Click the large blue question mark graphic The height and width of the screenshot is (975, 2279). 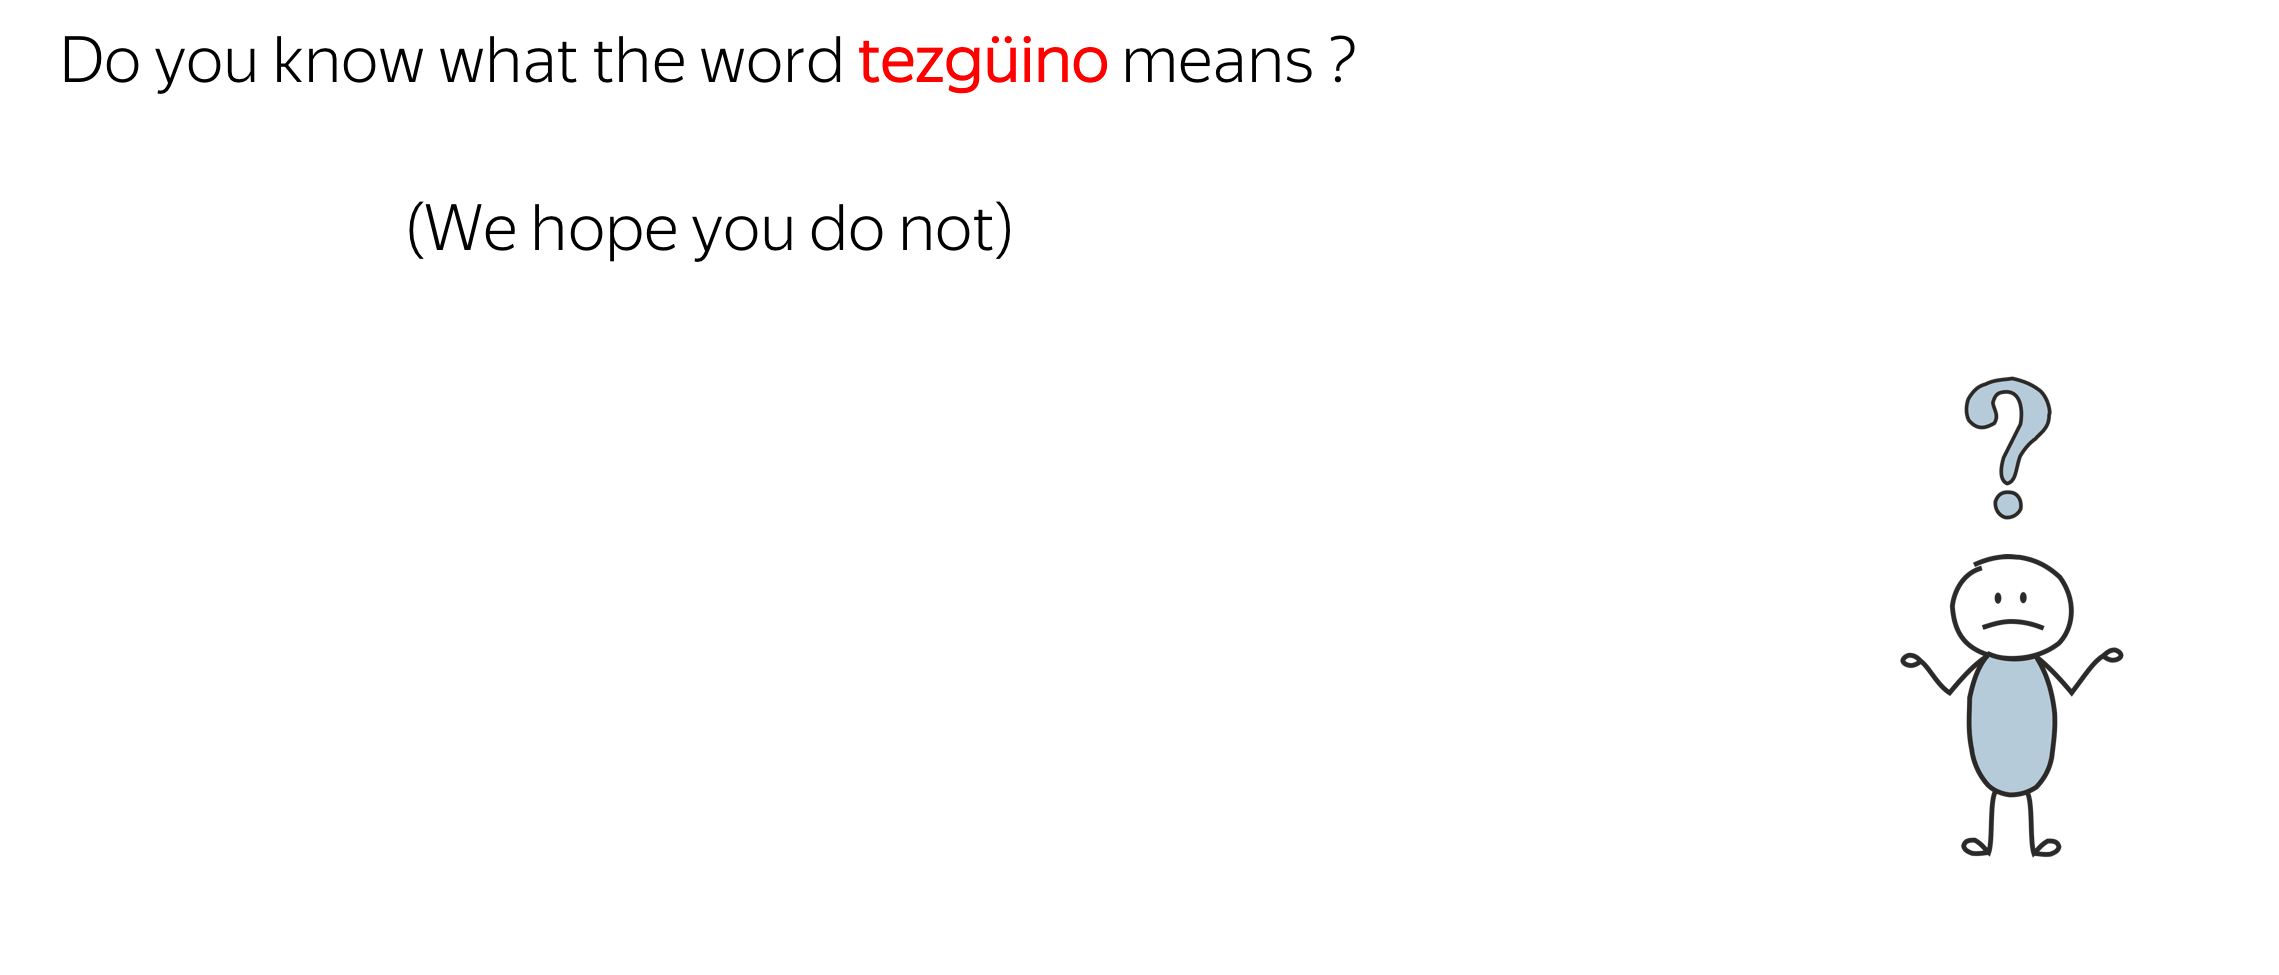(2007, 447)
